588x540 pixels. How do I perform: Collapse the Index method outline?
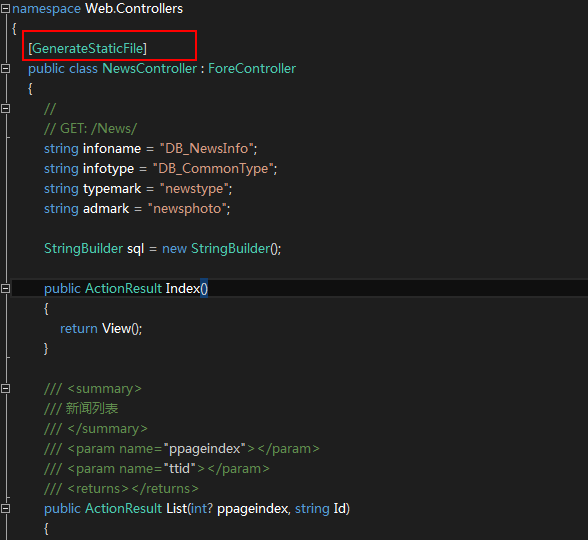5,289
